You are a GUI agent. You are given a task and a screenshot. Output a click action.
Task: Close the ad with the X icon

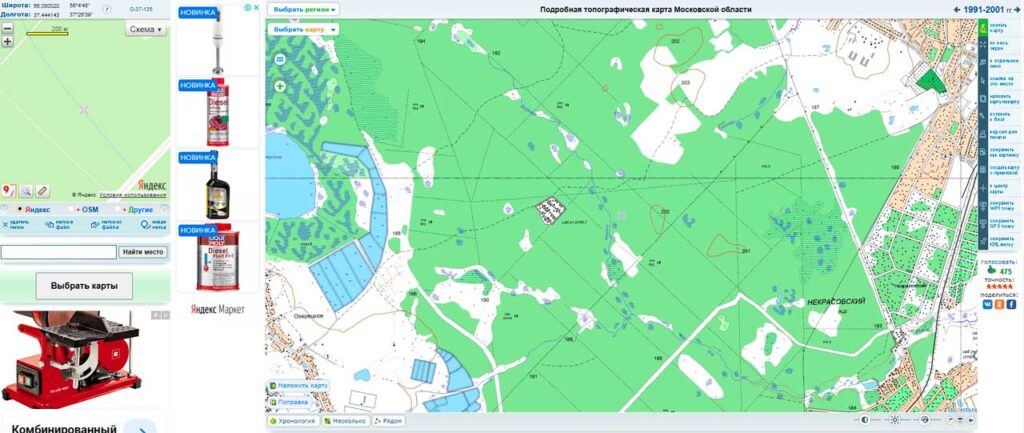[256, 8]
